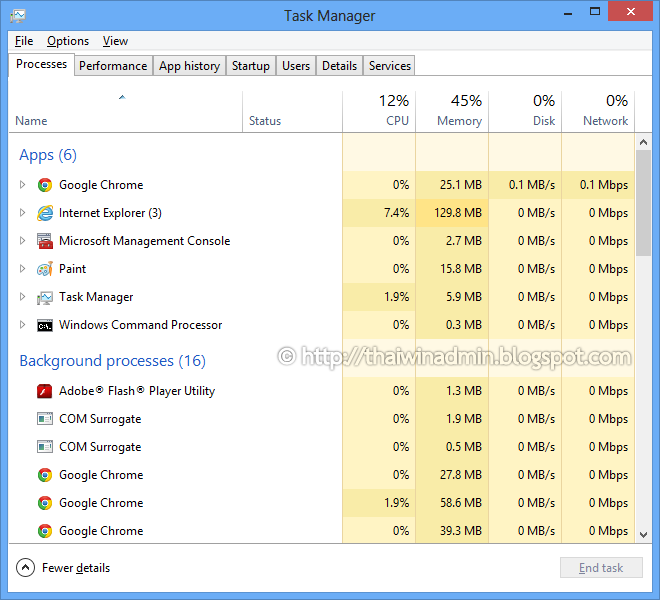Click the scrollbar down arrow
This screenshot has height=600, width=660.
[x=643, y=535]
